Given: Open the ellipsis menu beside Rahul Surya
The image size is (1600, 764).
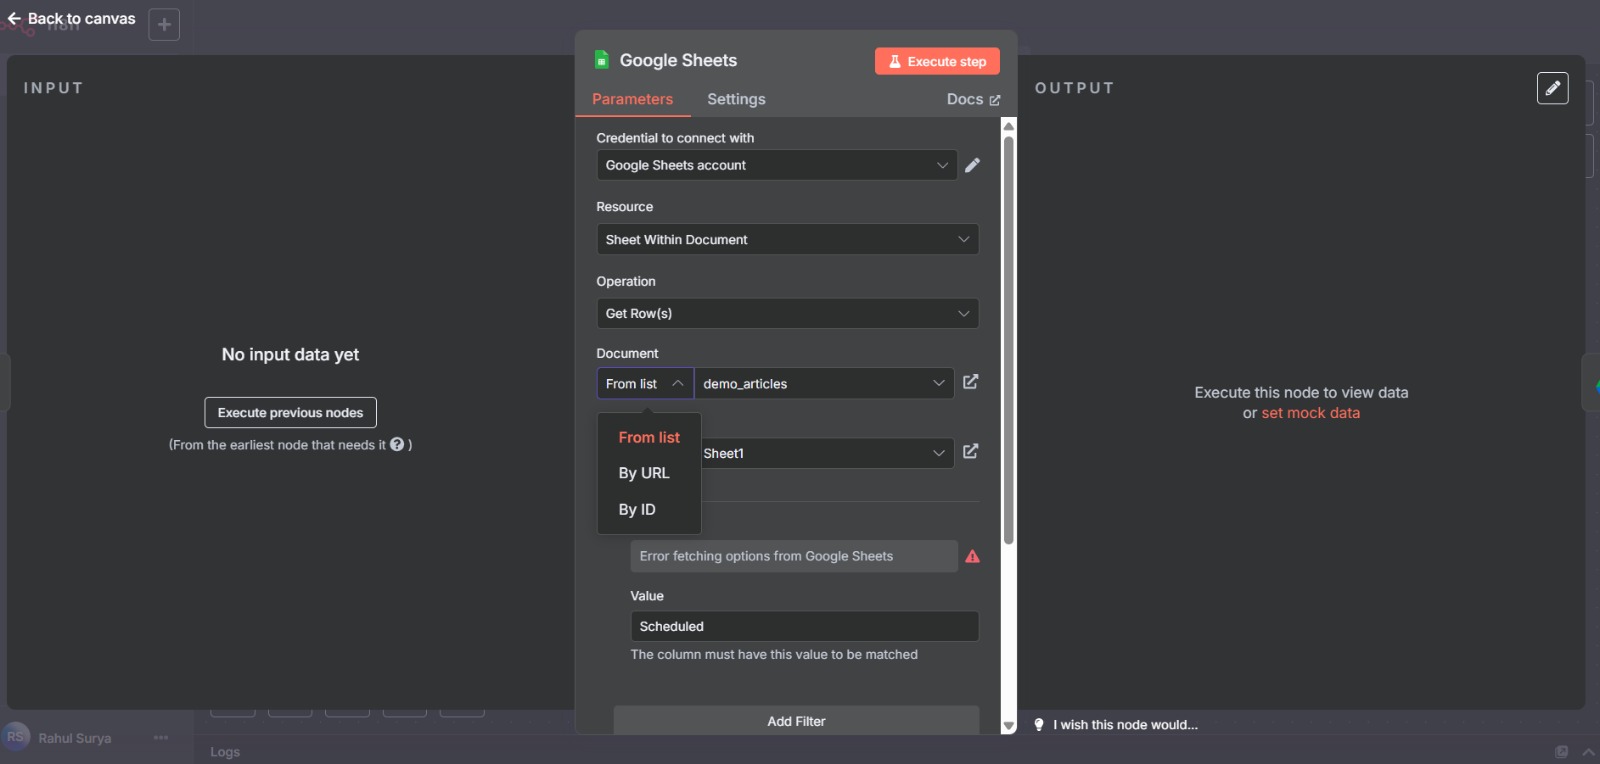Looking at the screenshot, I should click(161, 738).
